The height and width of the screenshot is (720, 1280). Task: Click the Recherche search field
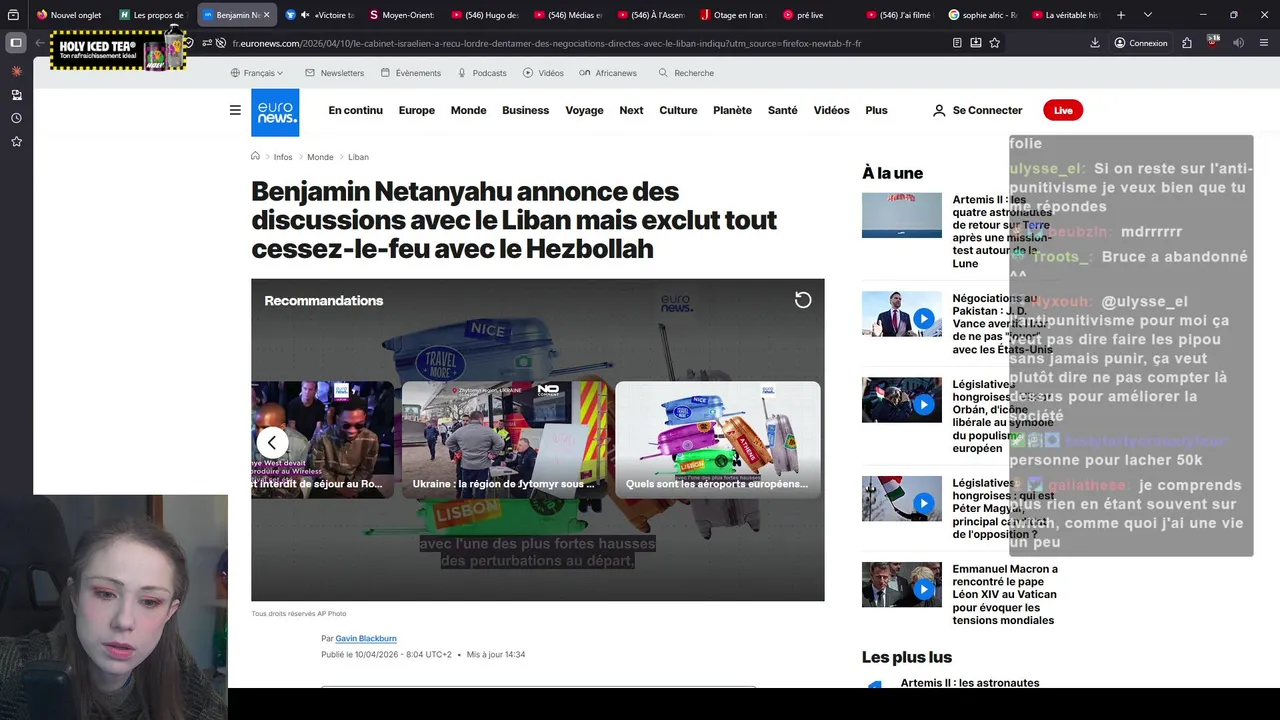tap(687, 73)
